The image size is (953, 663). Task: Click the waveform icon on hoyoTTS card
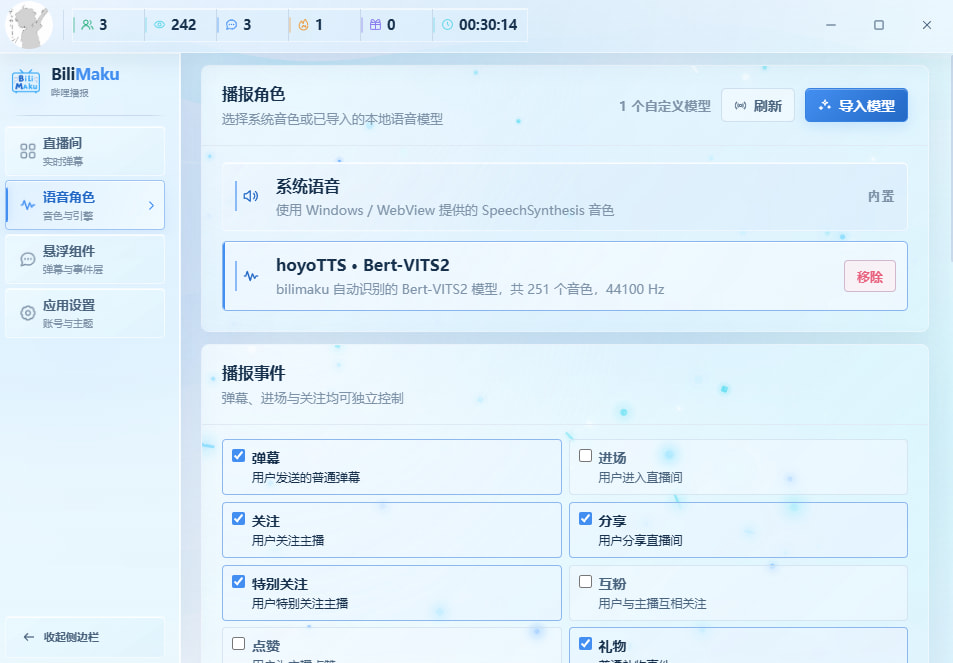pos(251,276)
